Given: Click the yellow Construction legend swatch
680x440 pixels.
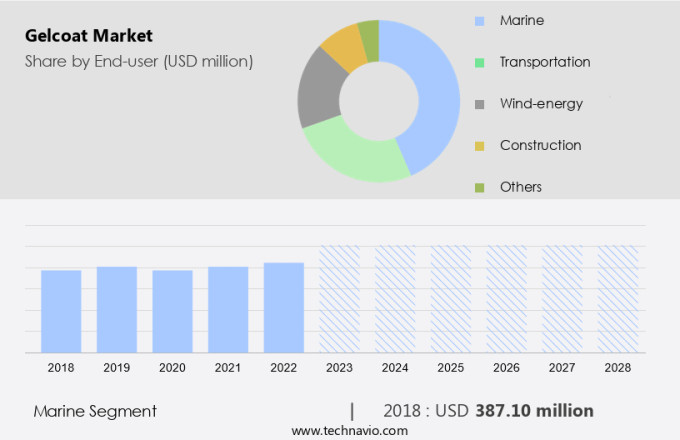Looking at the screenshot, I should (x=480, y=146).
